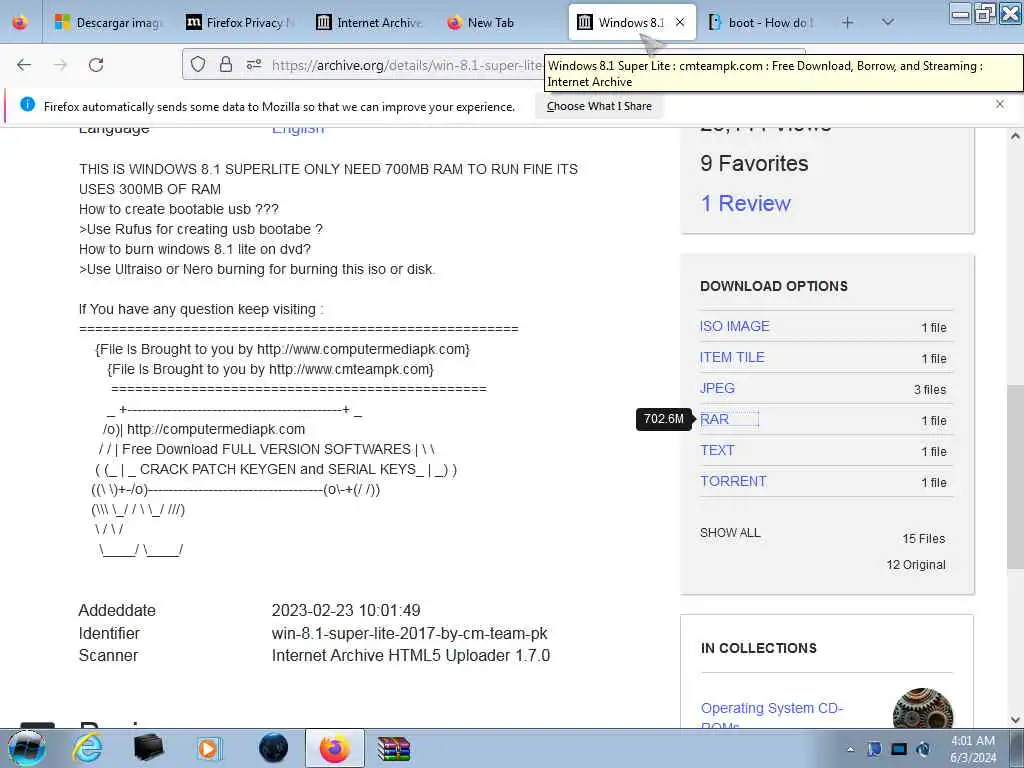Reload the current page
The width and height of the screenshot is (1024, 768).
[x=96, y=65]
